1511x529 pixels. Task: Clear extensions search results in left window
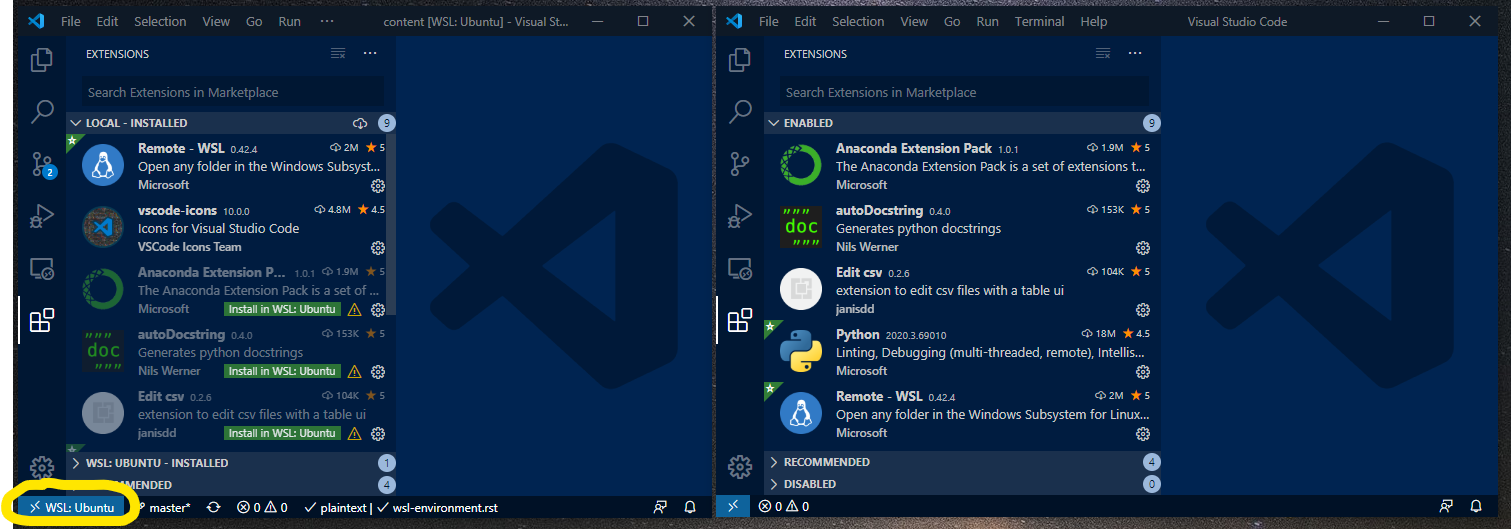[338, 54]
